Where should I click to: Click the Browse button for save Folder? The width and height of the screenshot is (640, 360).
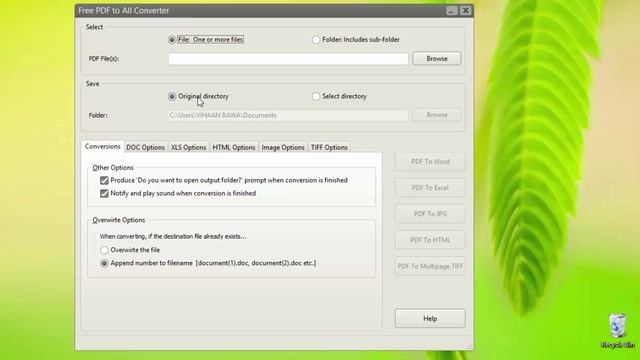[x=437, y=115]
